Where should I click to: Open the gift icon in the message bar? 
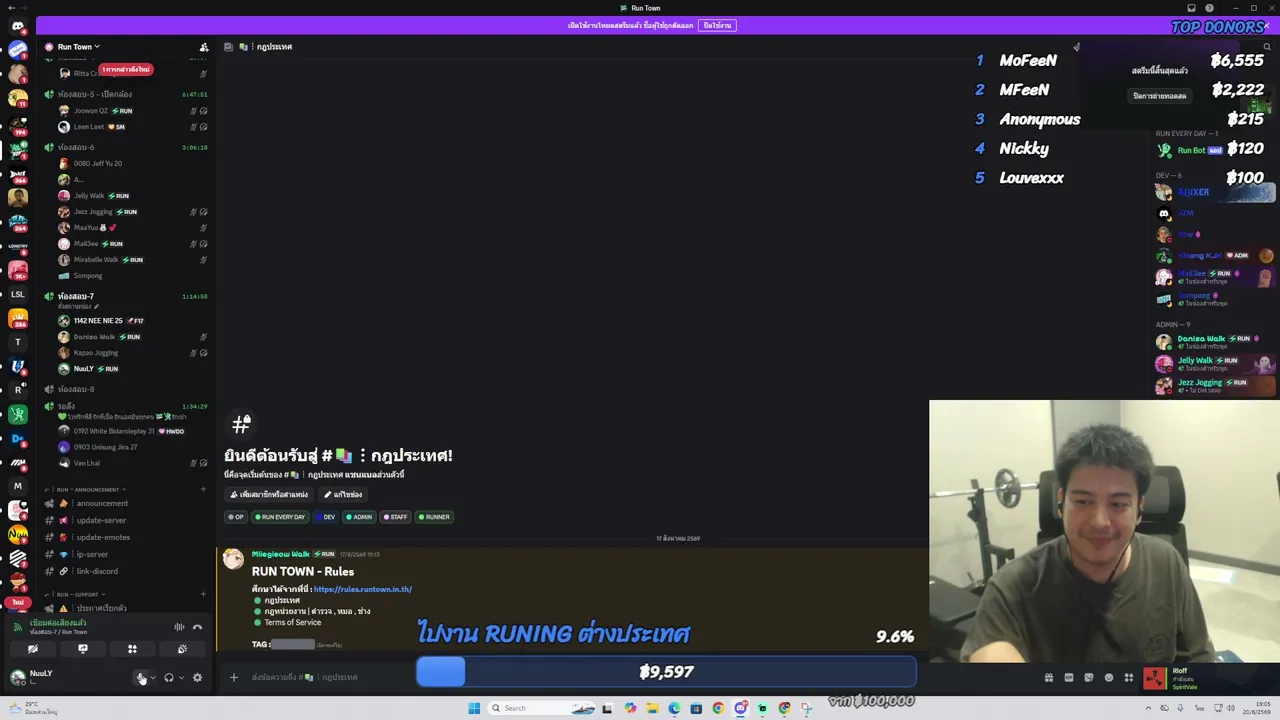coord(1049,677)
